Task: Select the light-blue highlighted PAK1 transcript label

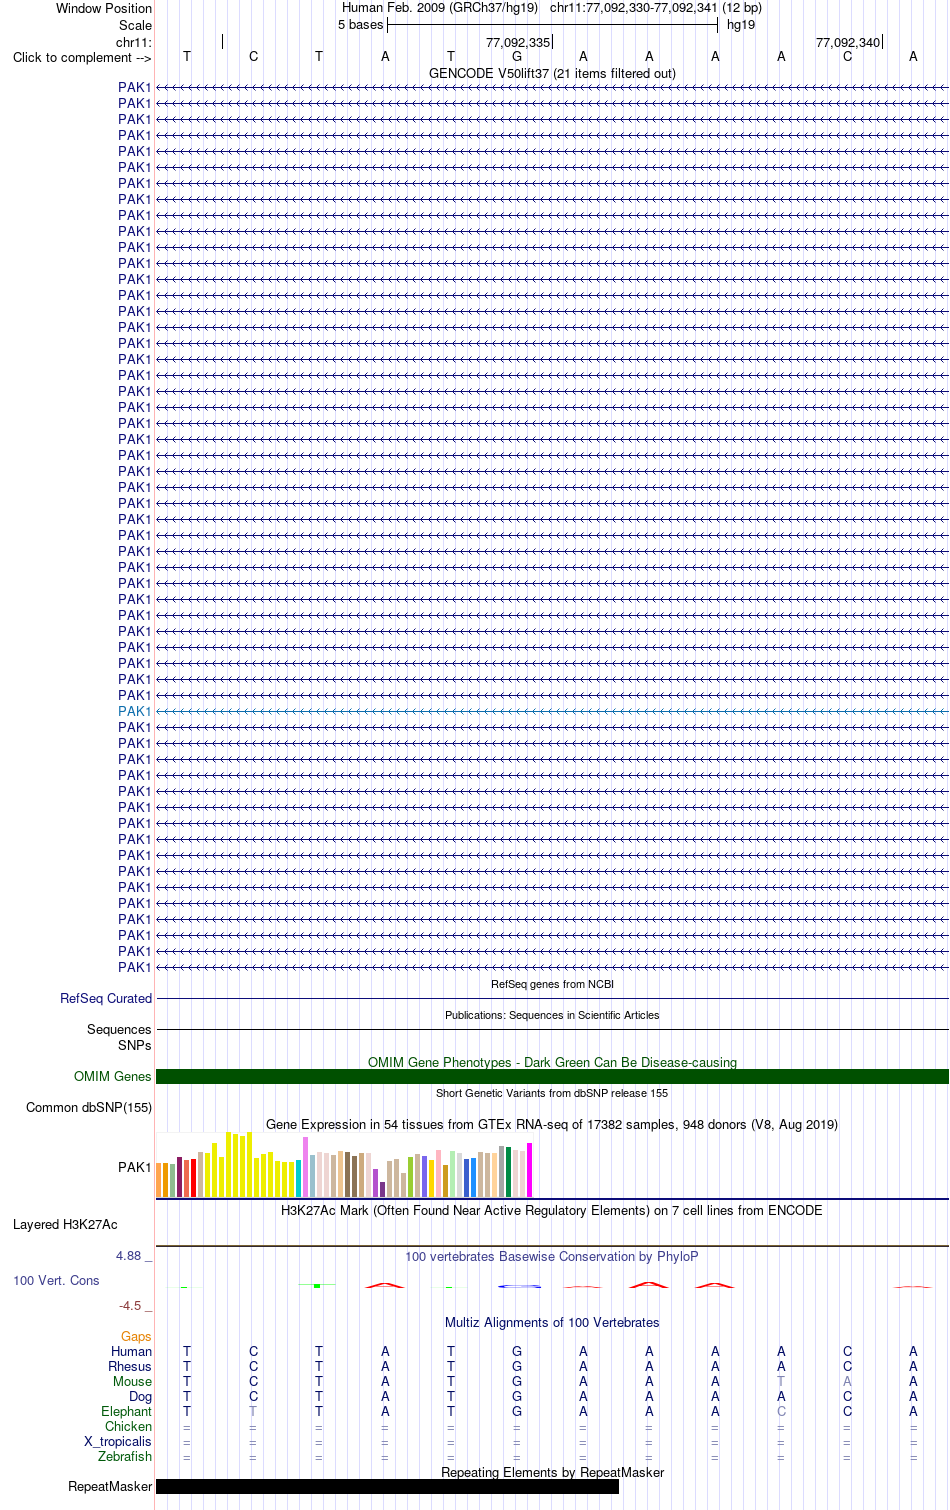Action: tap(135, 711)
